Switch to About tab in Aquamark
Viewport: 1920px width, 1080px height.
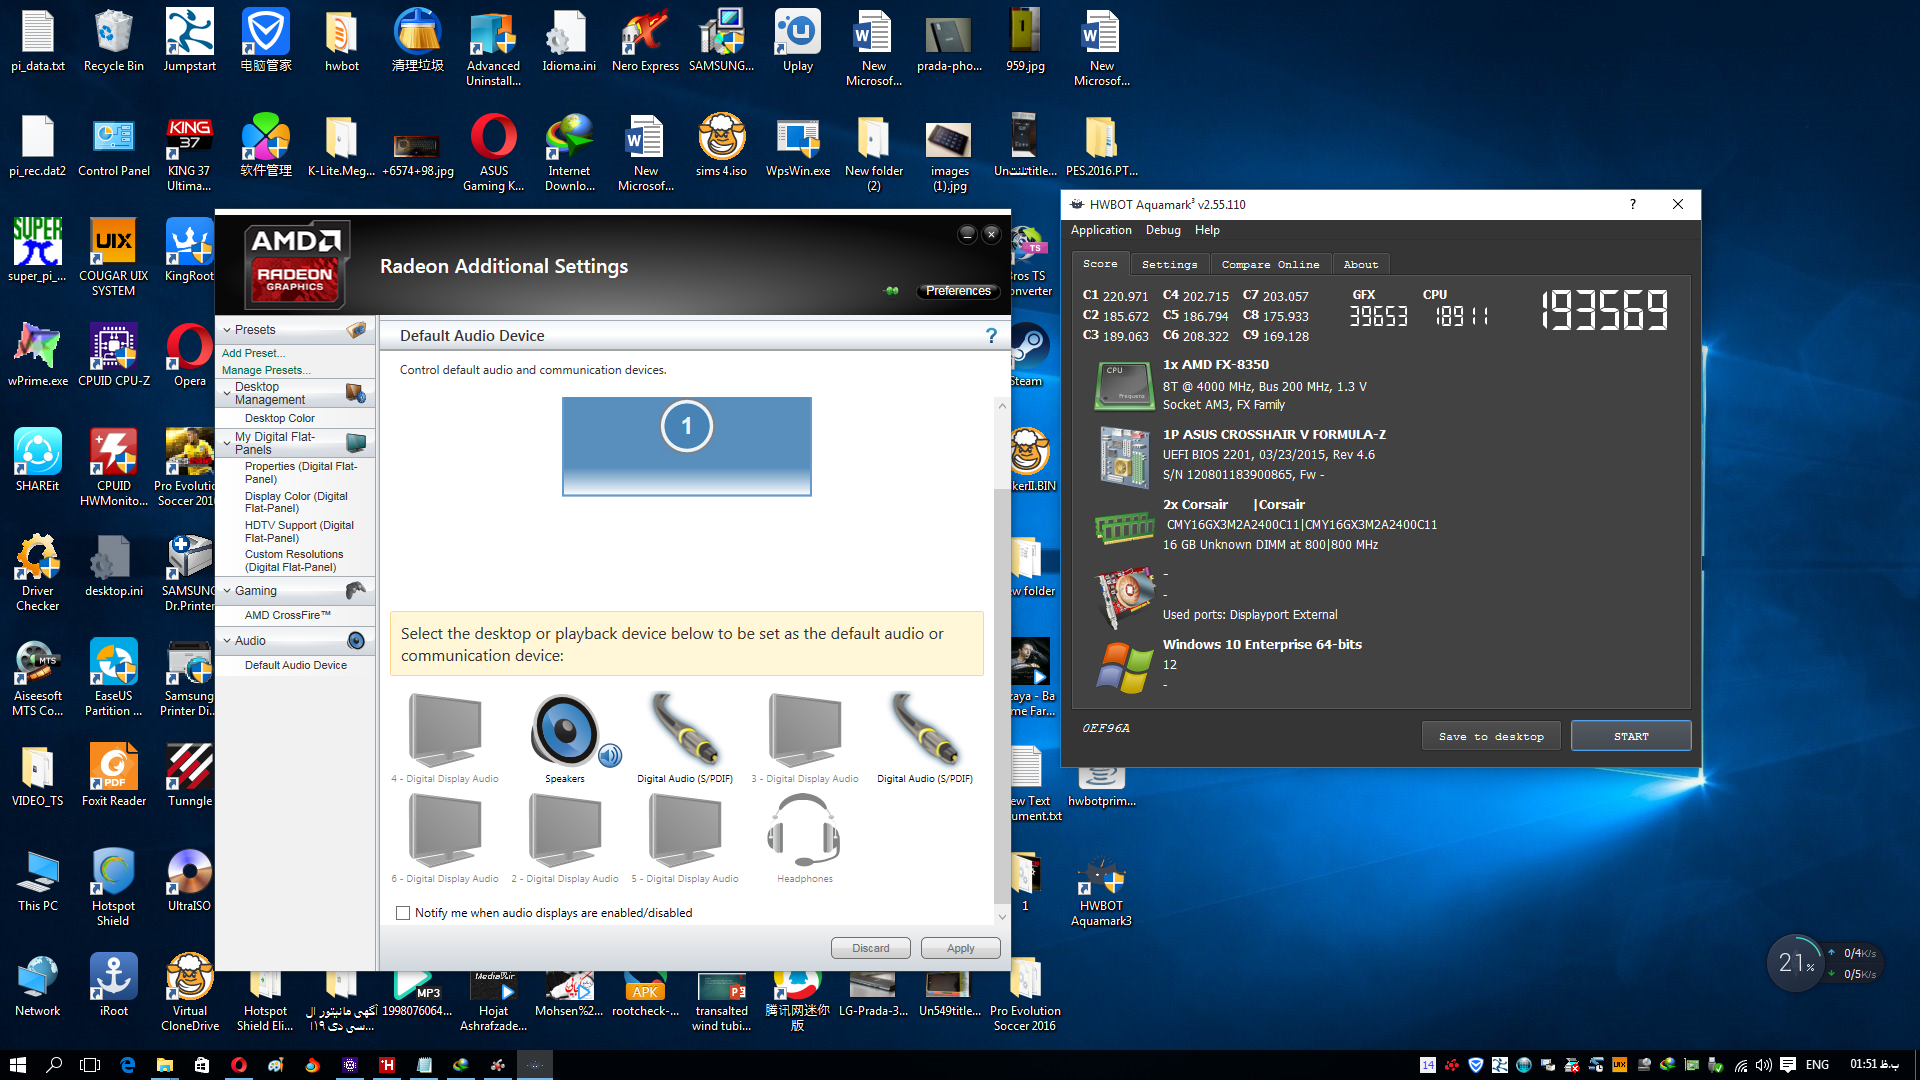[x=1360, y=265]
